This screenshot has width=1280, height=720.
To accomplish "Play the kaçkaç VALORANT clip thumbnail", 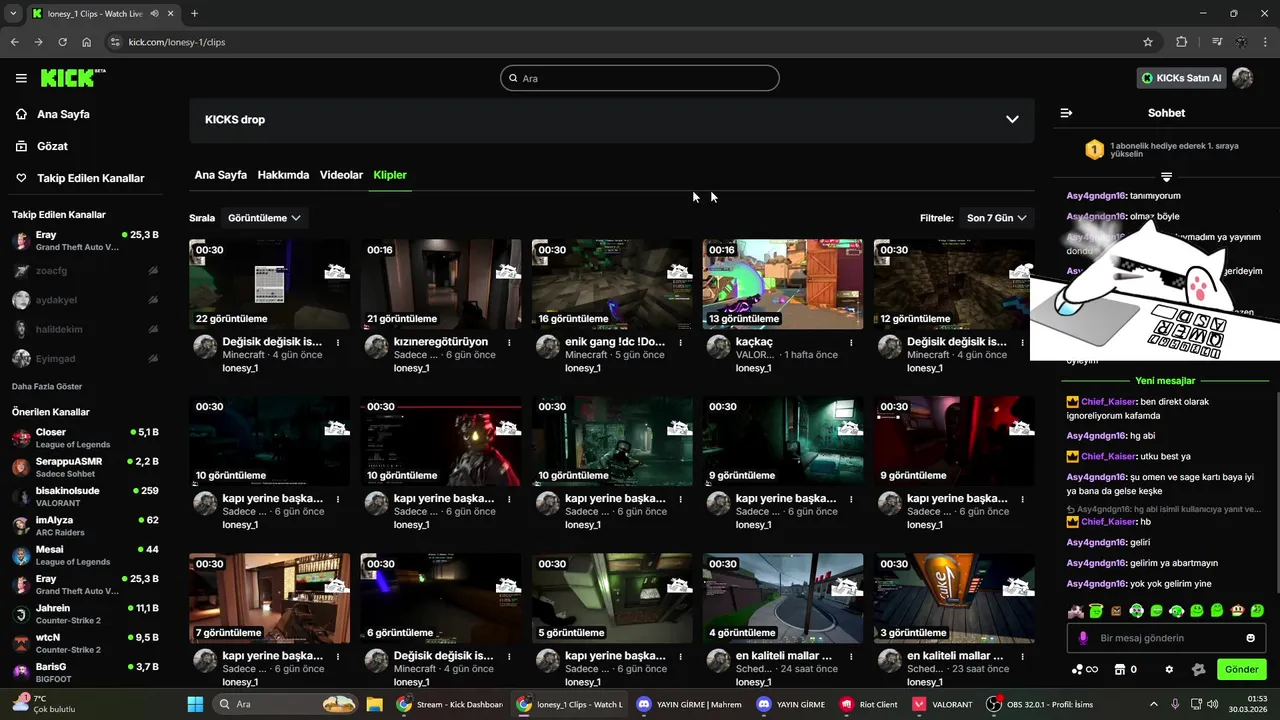I will [x=782, y=284].
